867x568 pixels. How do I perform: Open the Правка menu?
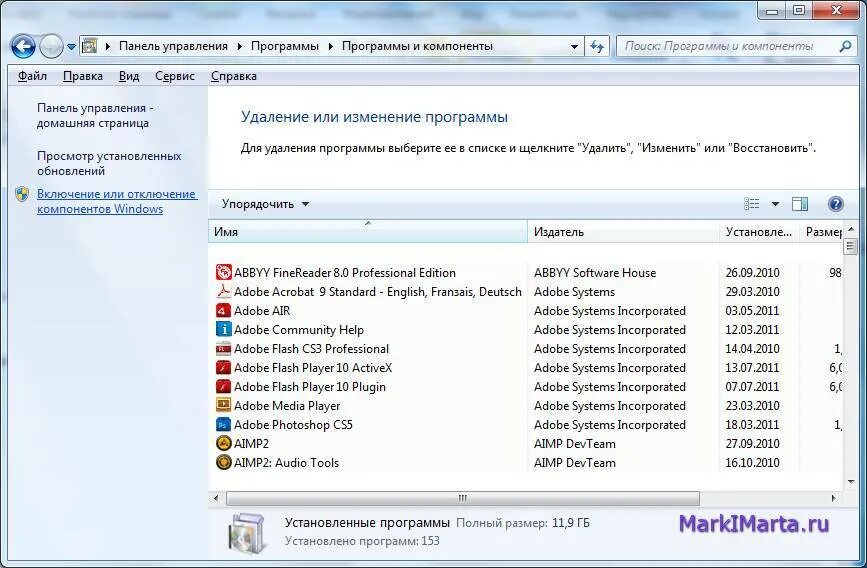pyautogui.click(x=82, y=76)
